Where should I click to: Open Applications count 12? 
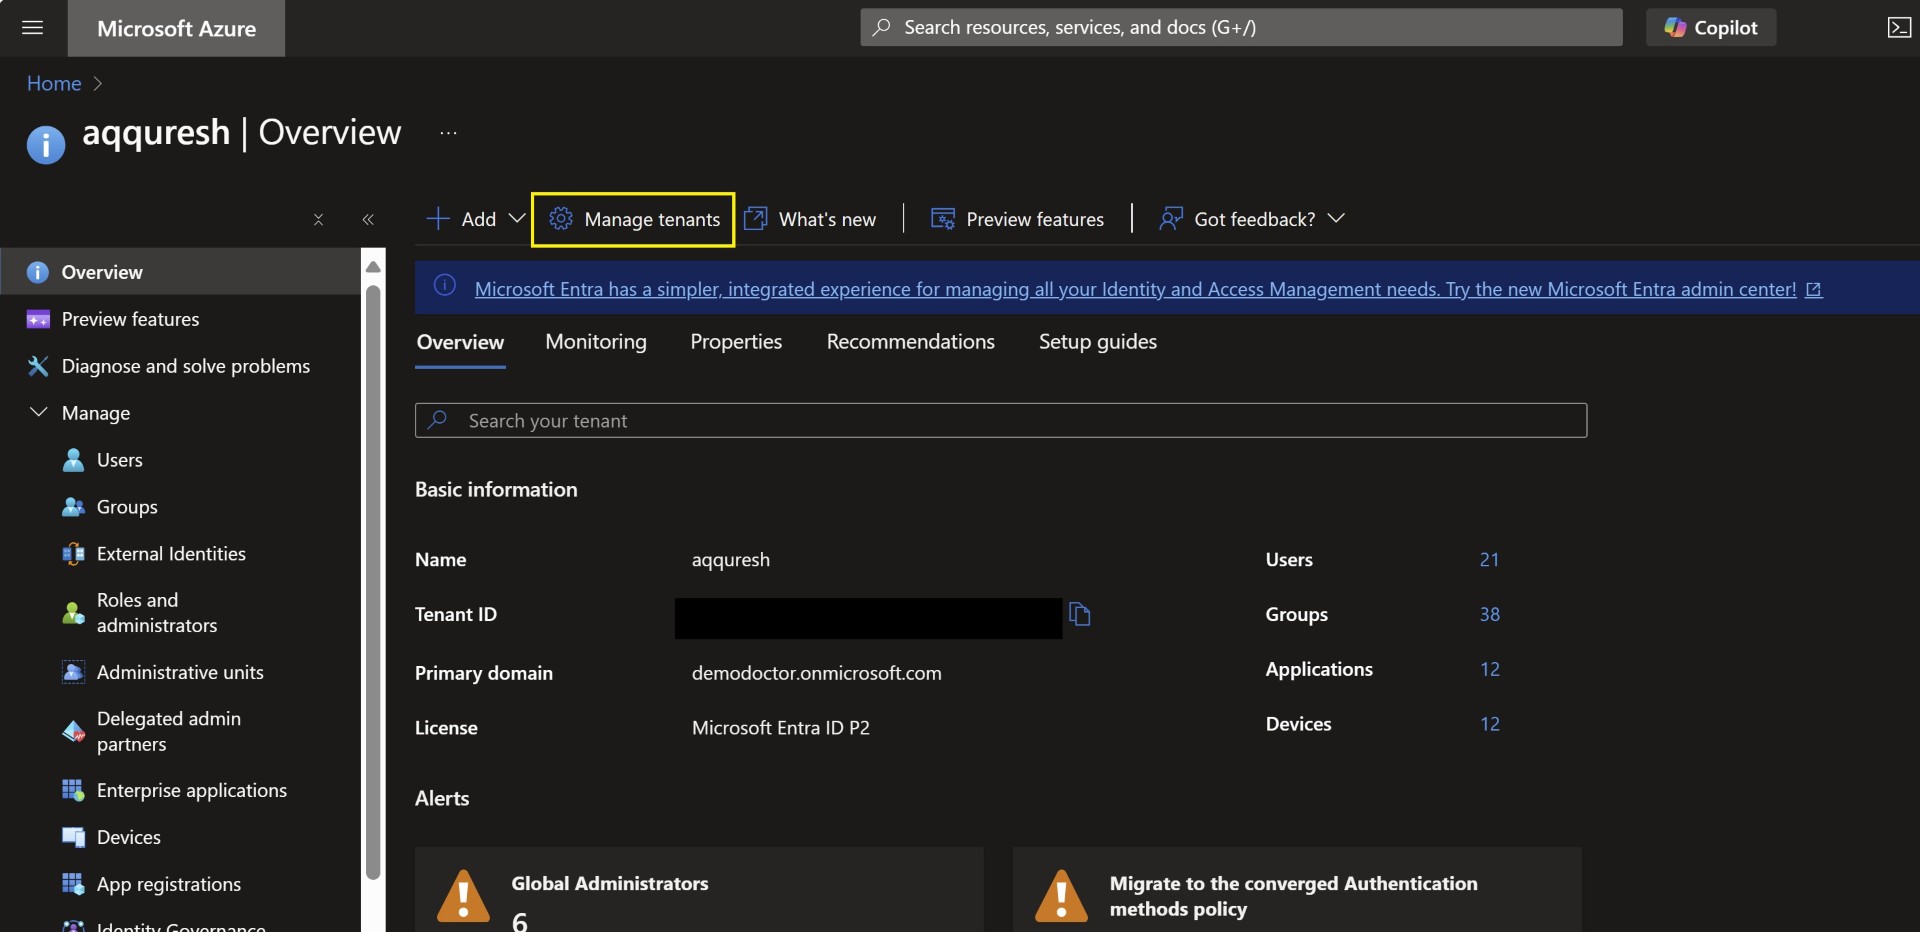1489,669
